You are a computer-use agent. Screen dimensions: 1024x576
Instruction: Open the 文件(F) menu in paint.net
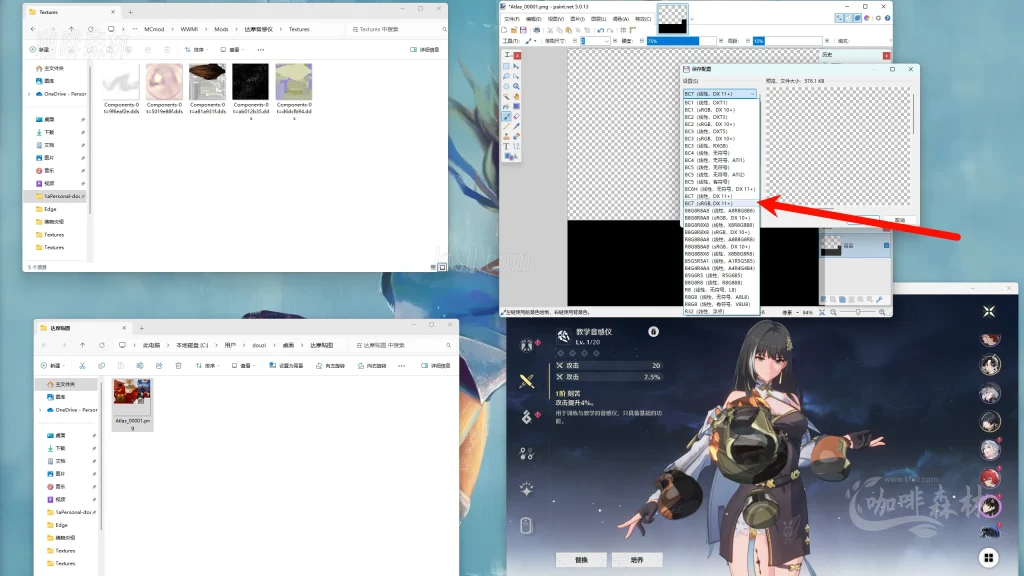[x=512, y=18]
